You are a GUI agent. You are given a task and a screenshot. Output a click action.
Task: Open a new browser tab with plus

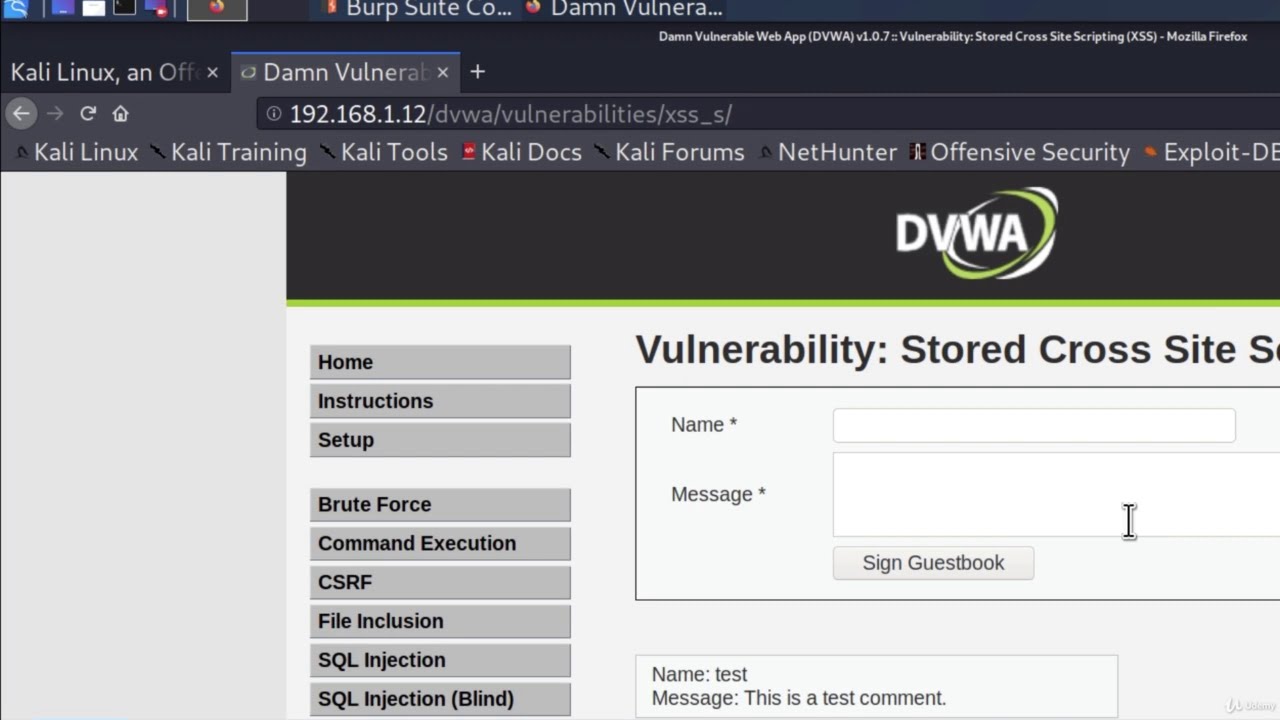tap(477, 72)
